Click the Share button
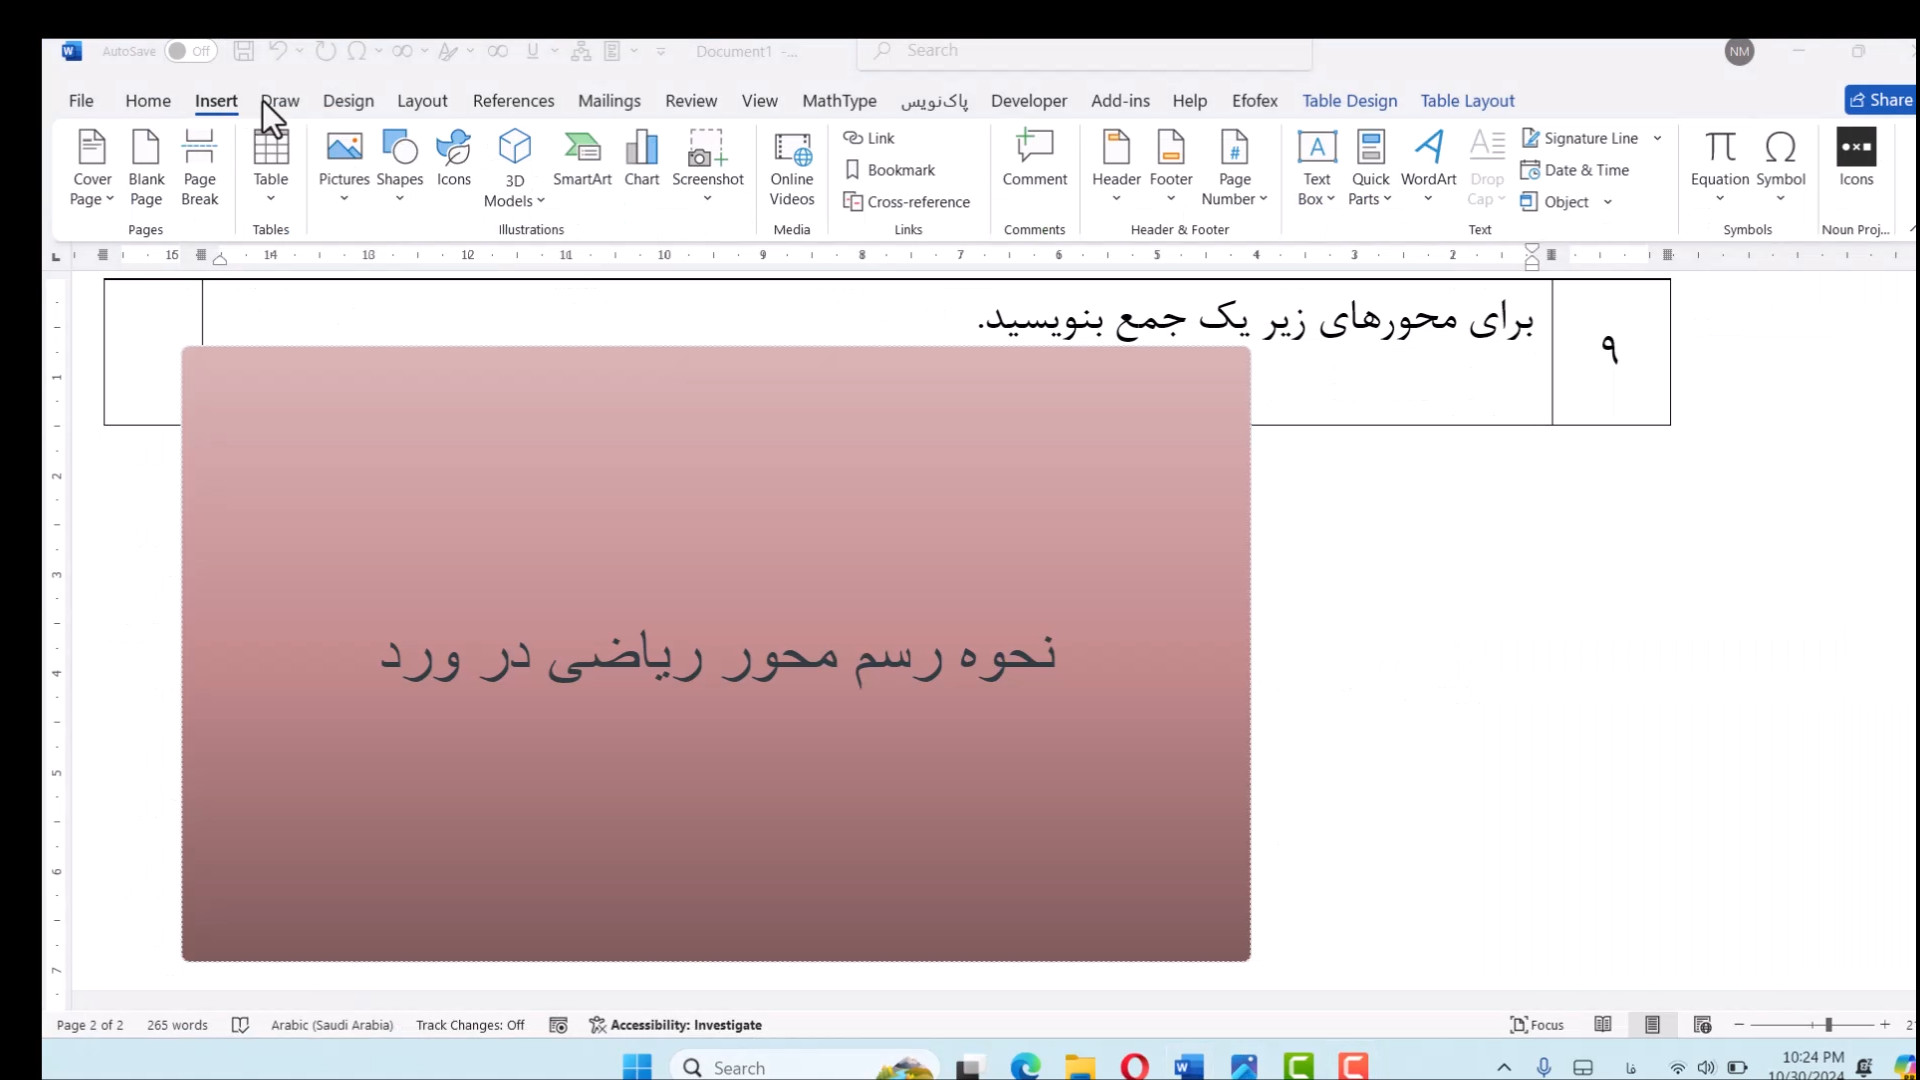 tap(1880, 100)
